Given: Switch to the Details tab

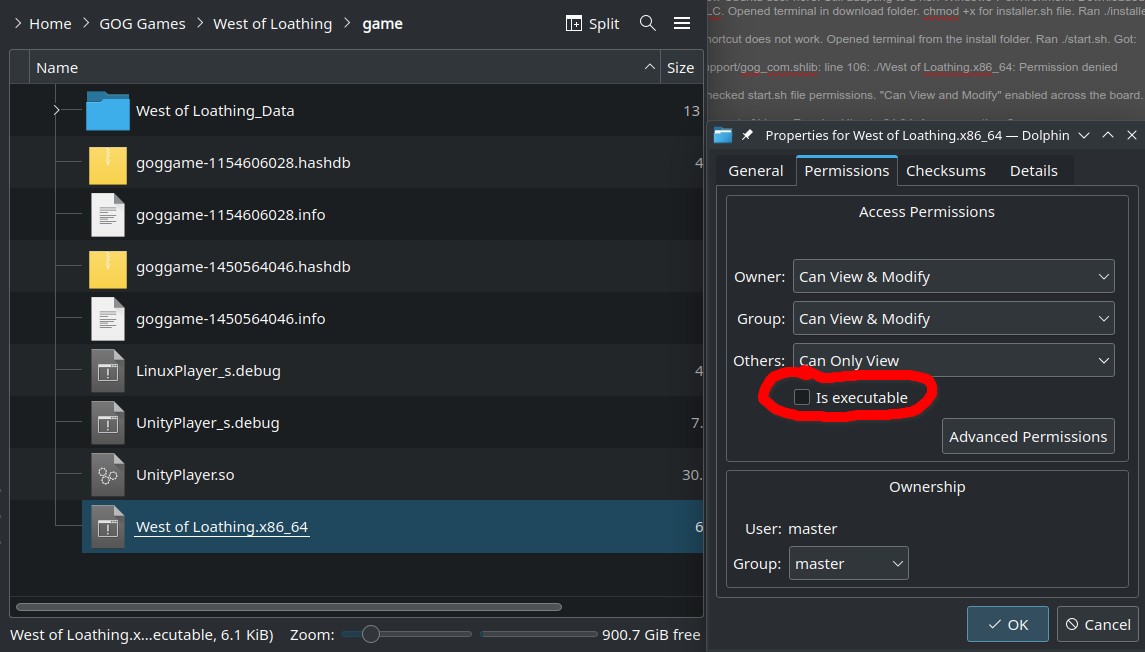Looking at the screenshot, I should [1033, 171].
